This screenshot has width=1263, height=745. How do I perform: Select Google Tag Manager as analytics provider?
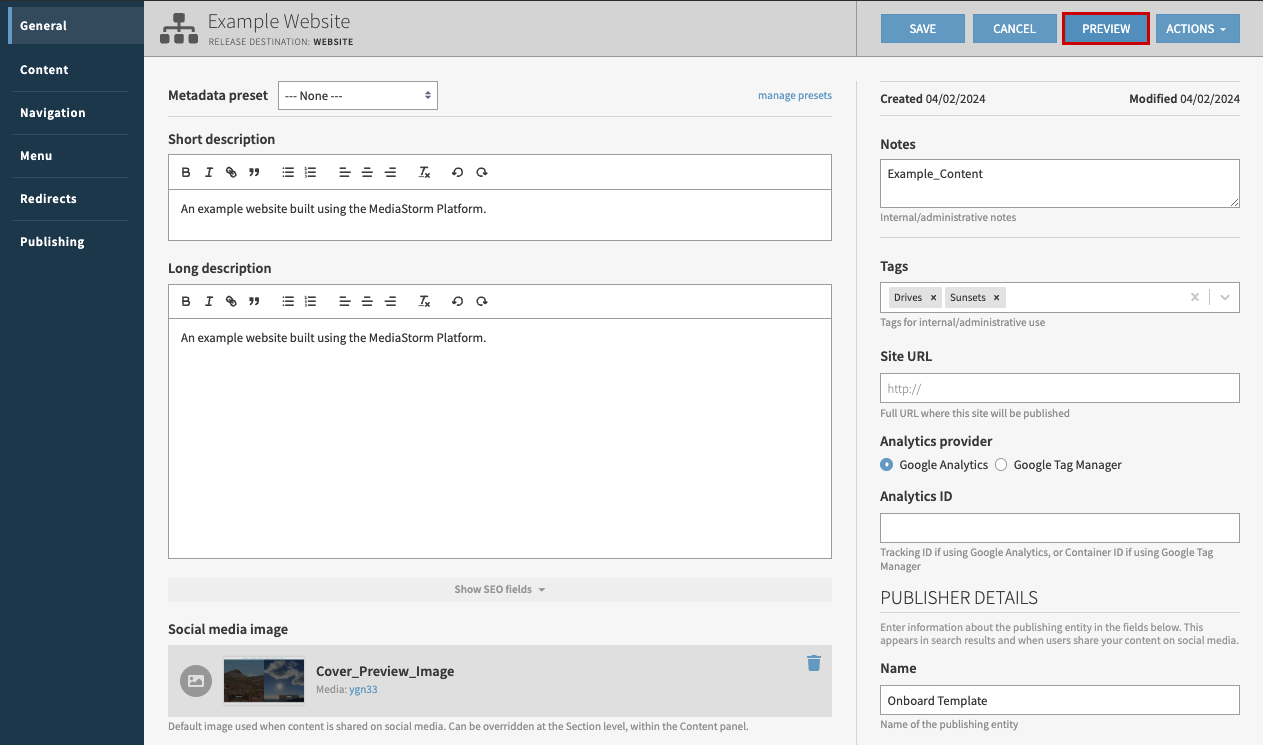click(1001, 464)
